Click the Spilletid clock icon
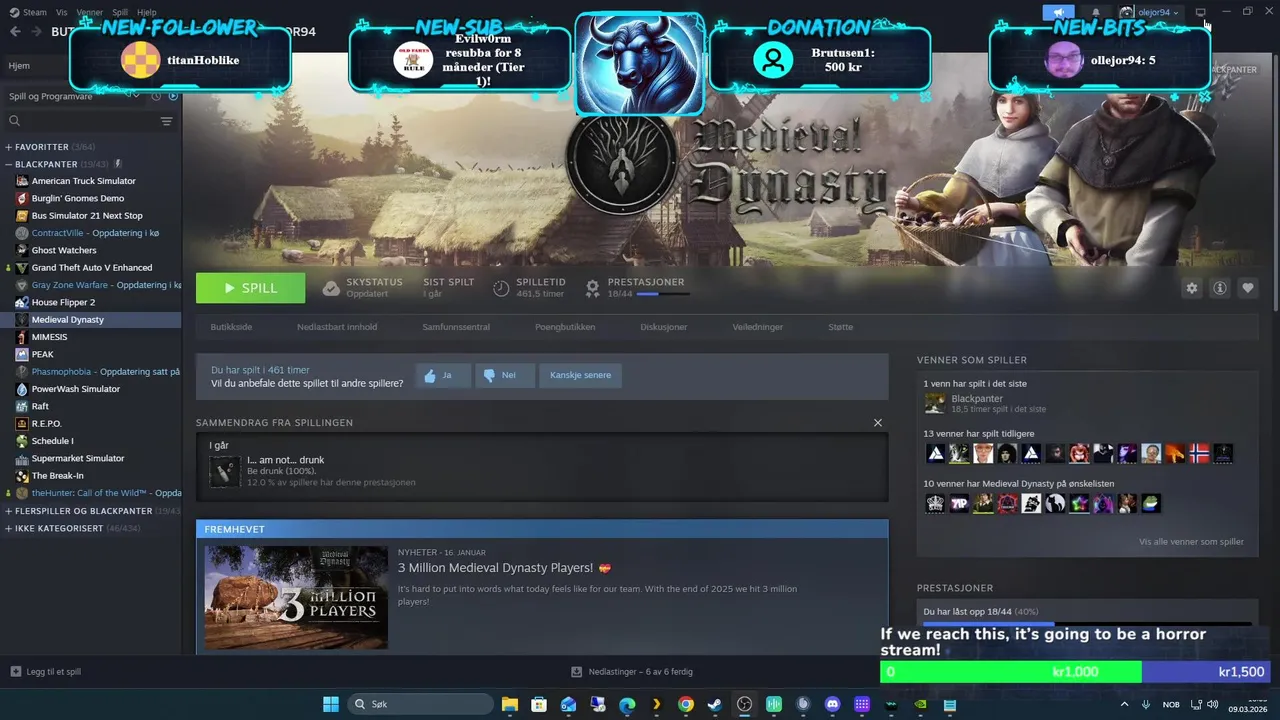The image size is (1280, 720). click(501, 288)
